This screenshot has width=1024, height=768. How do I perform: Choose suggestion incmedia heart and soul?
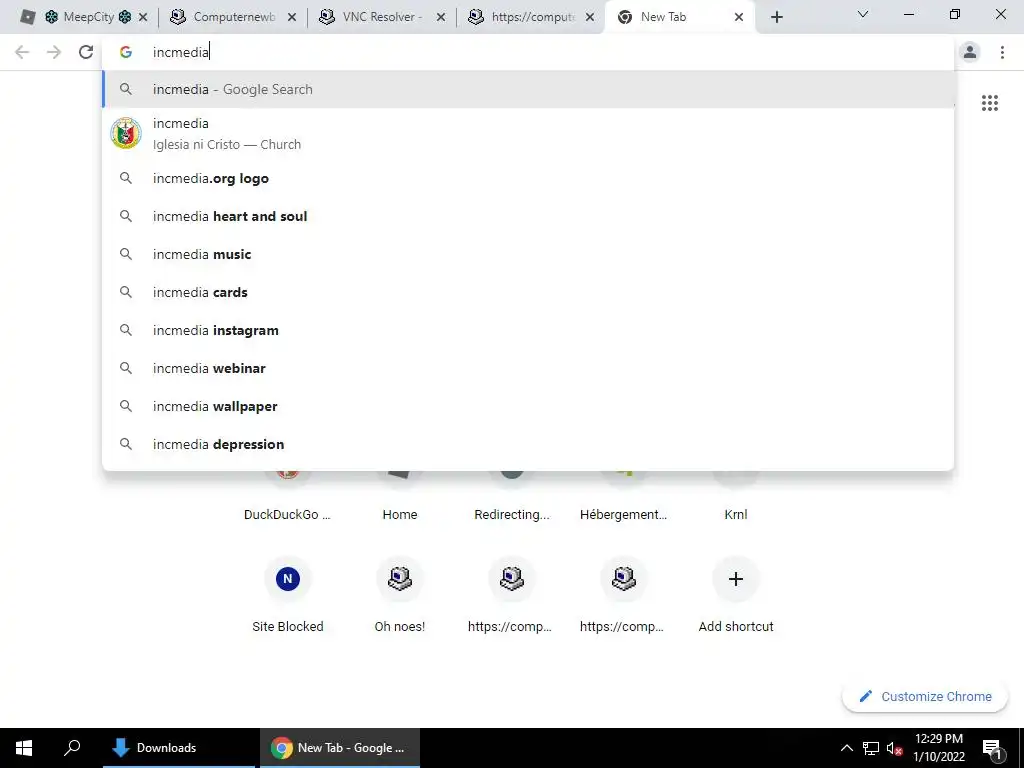click(x=528, y=216)
